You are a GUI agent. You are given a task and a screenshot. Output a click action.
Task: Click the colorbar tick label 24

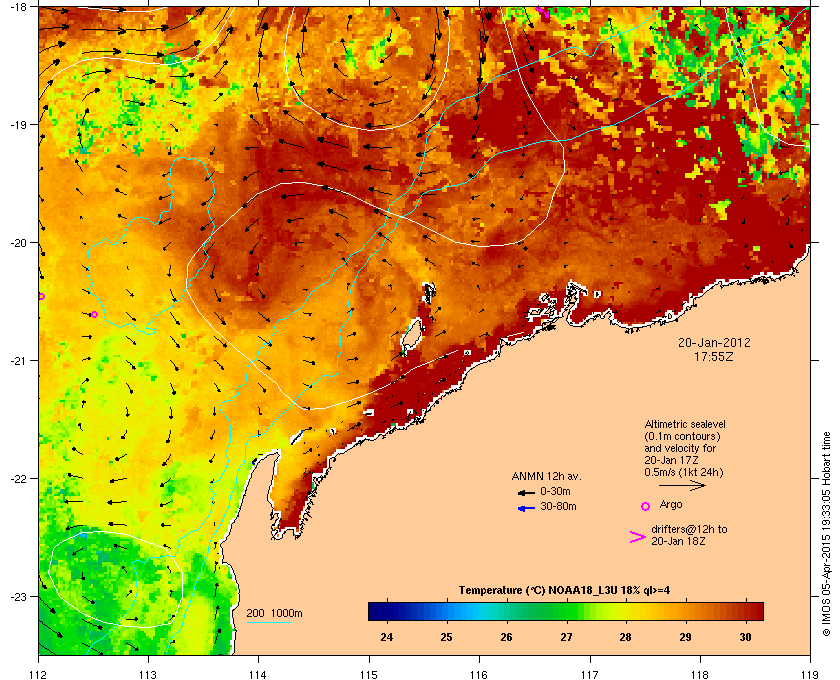pos(386,637)
